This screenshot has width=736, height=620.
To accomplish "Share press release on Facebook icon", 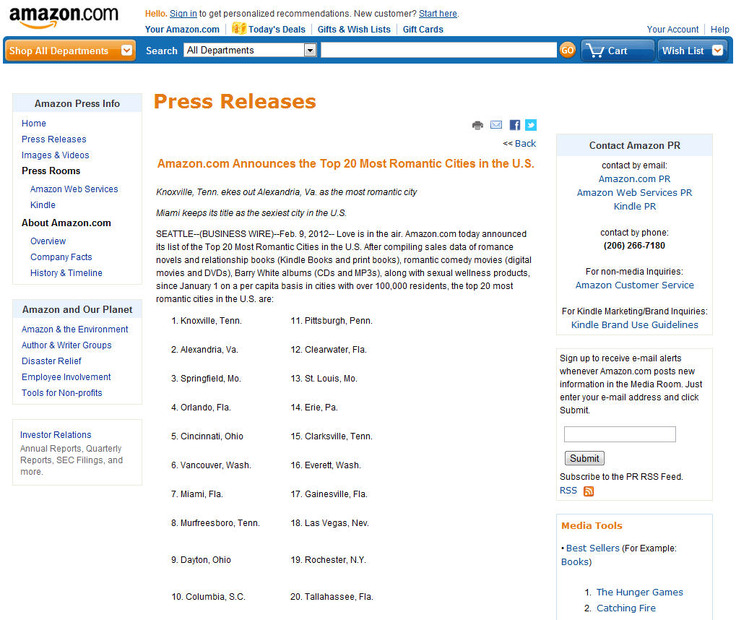I will point(514,125).
